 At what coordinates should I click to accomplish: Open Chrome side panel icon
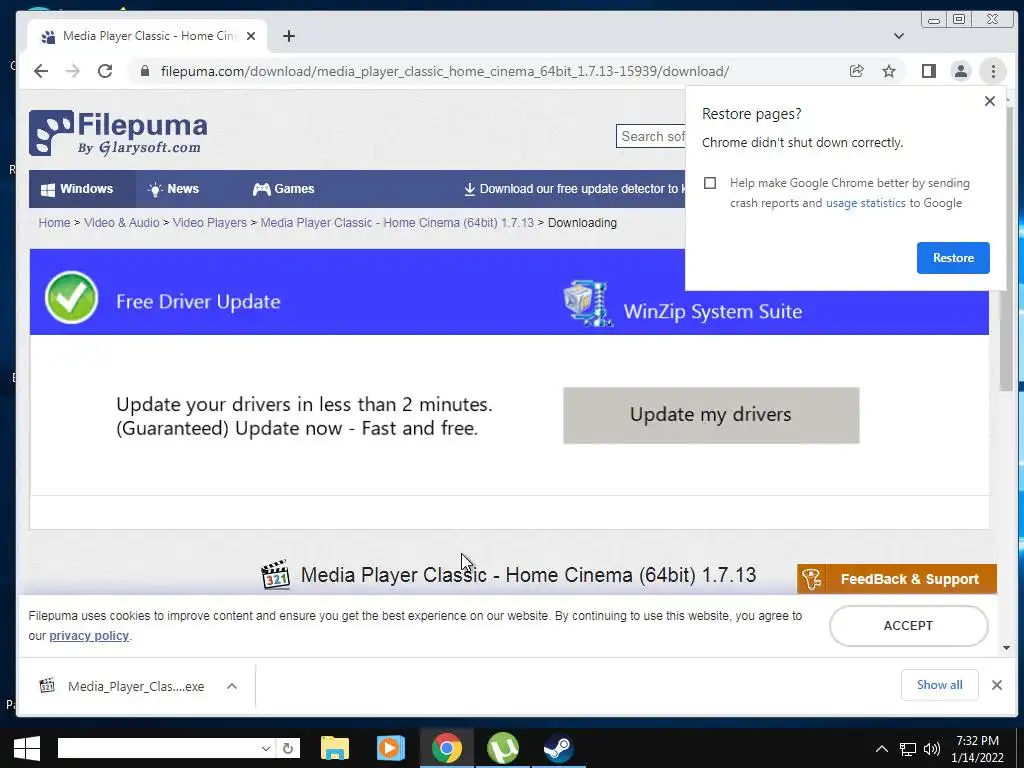[x=929, y=71]
